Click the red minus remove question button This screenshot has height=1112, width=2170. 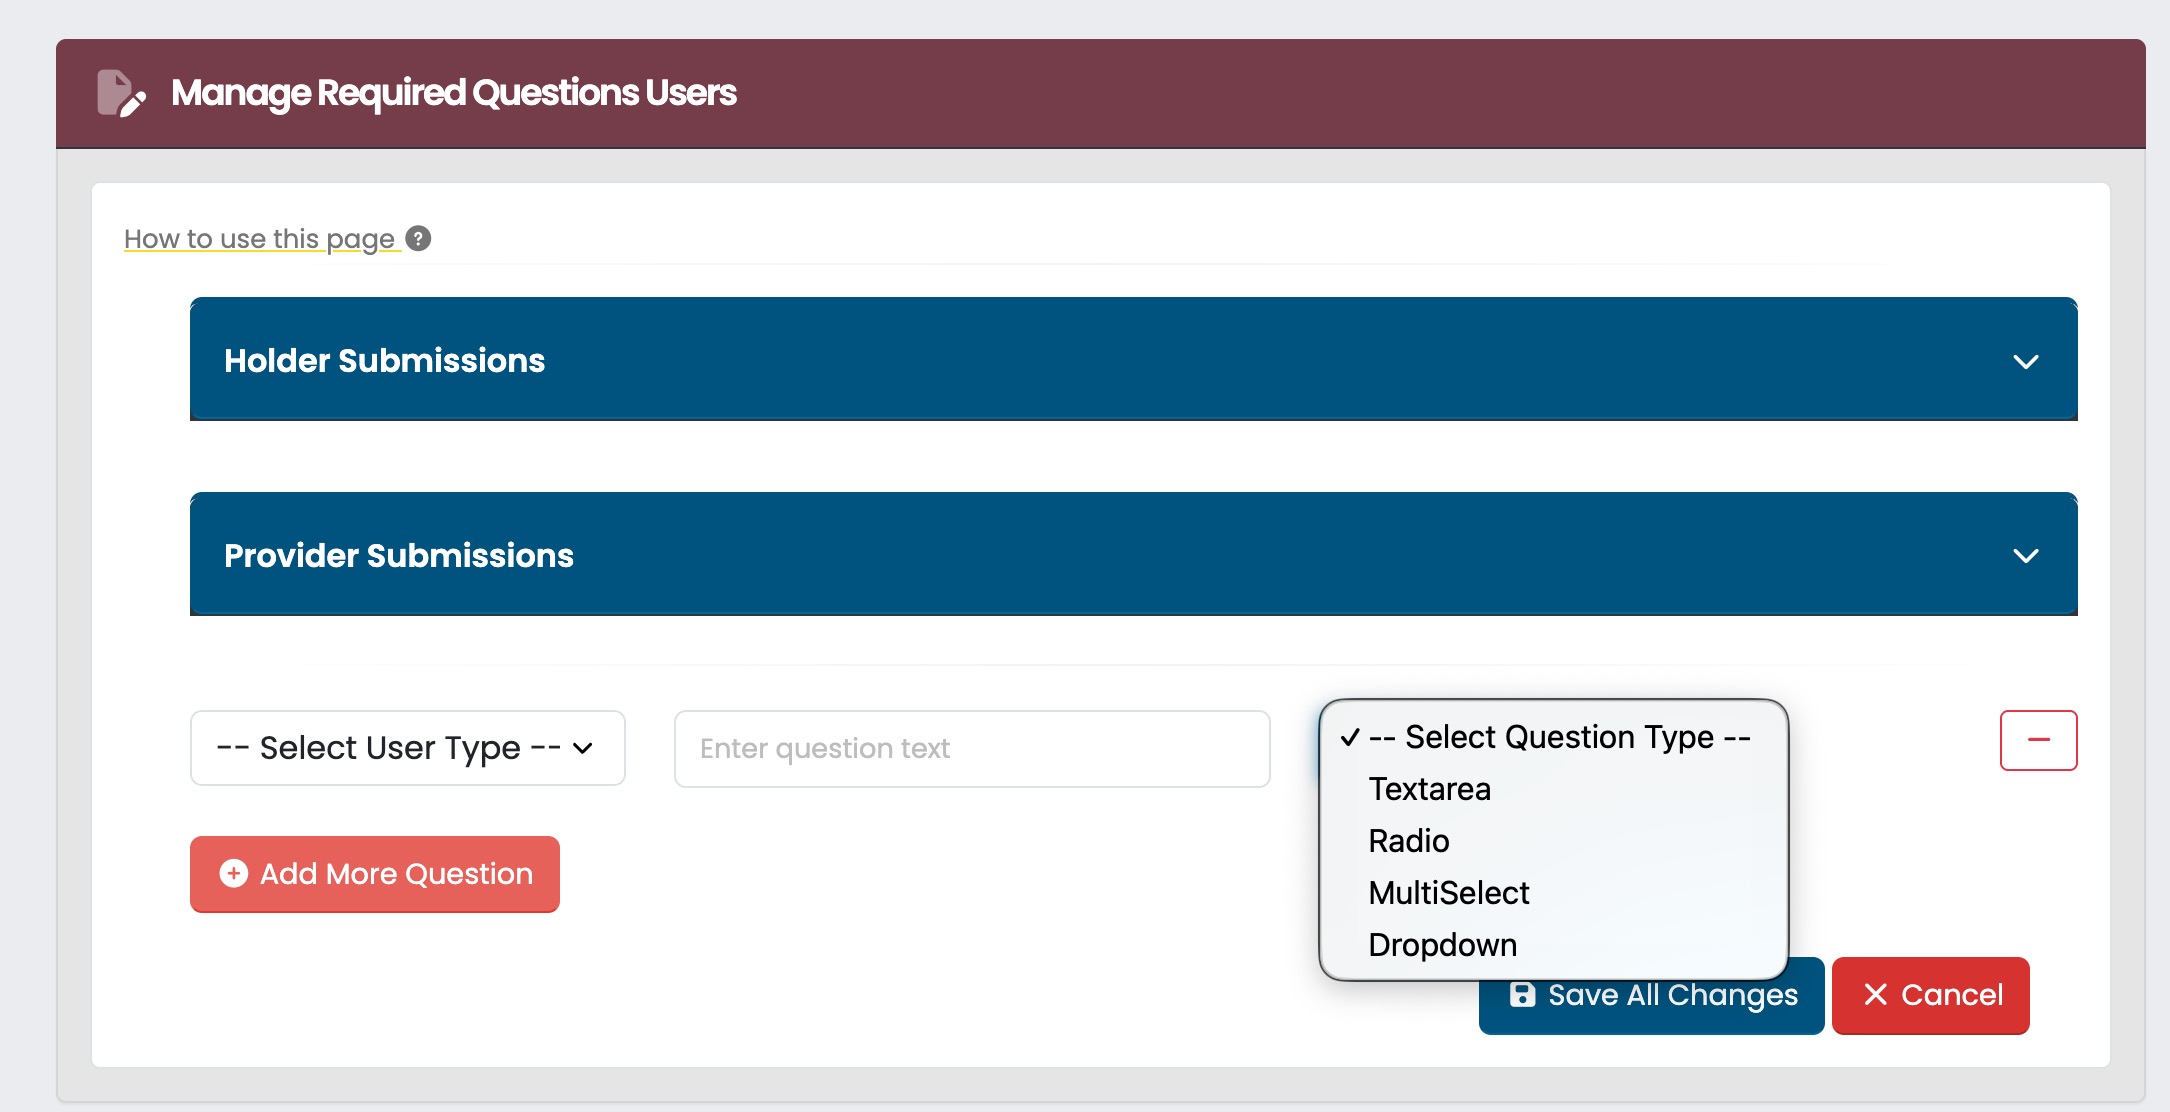[x=2038, y=740]
